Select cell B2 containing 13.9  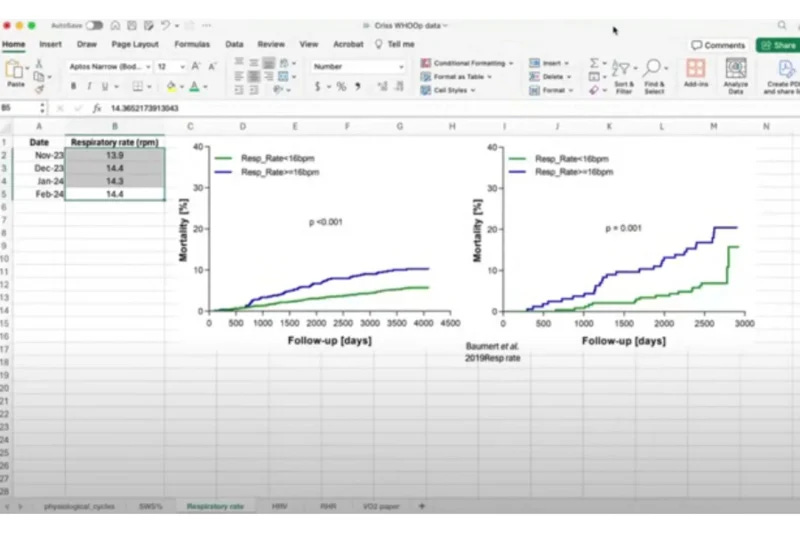pos(115,155)
